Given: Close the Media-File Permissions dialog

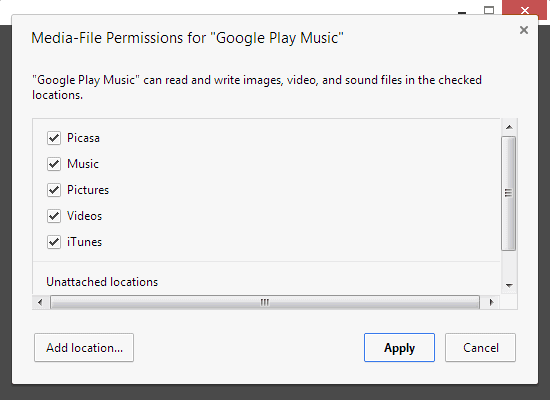Looking at the screenshot, I should (524, 30).
